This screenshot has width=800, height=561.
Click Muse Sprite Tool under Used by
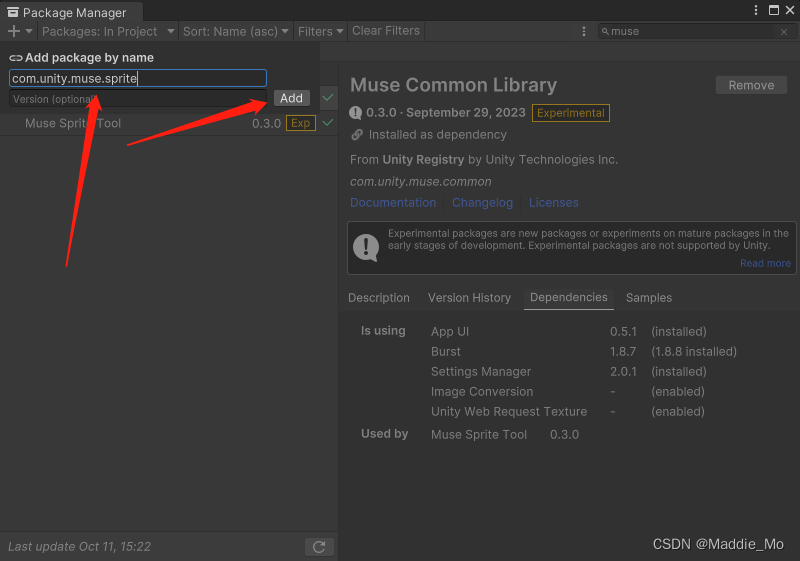tap(479, 435)
